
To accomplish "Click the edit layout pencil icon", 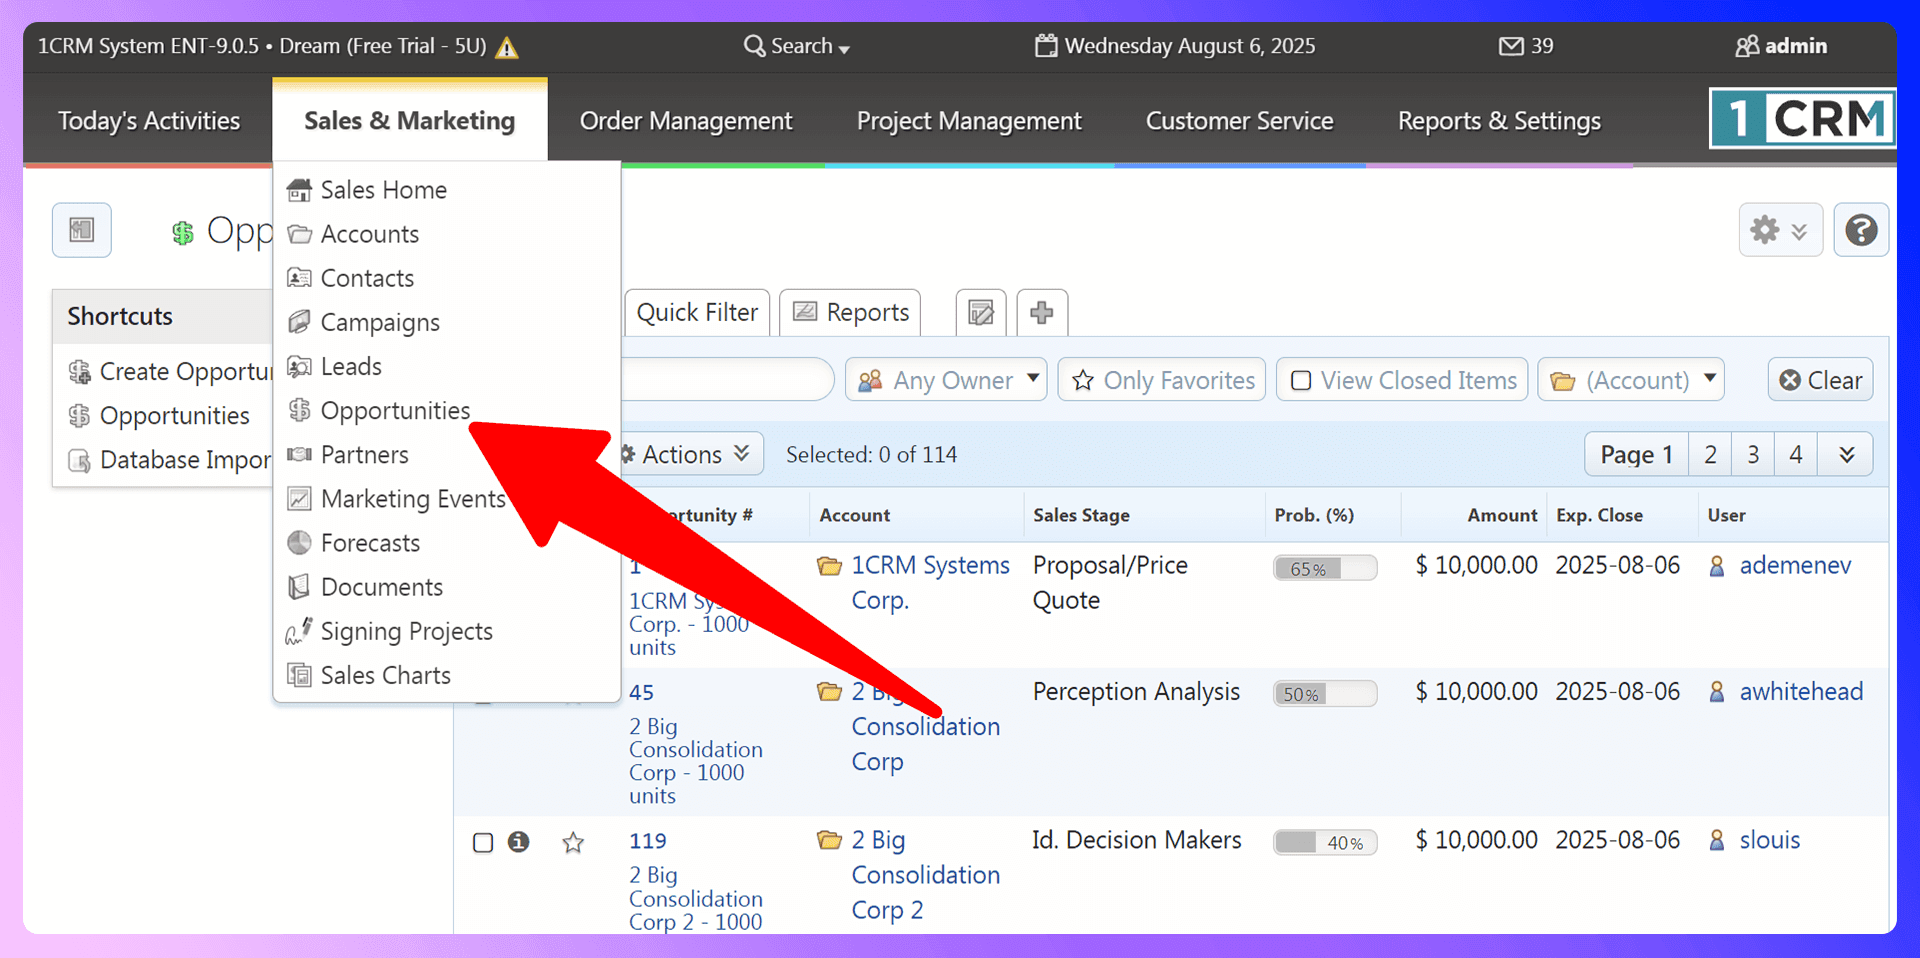I will point(981,313).
